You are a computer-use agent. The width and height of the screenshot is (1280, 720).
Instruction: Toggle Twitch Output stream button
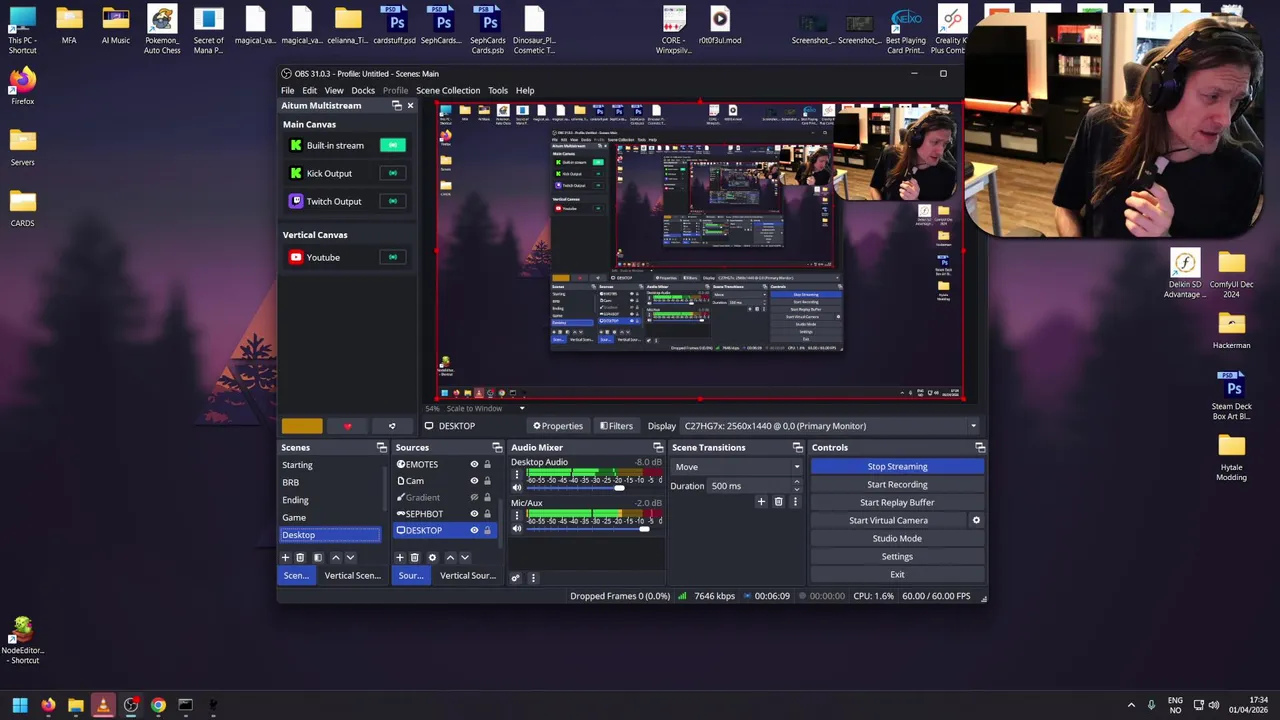[392, 201]
